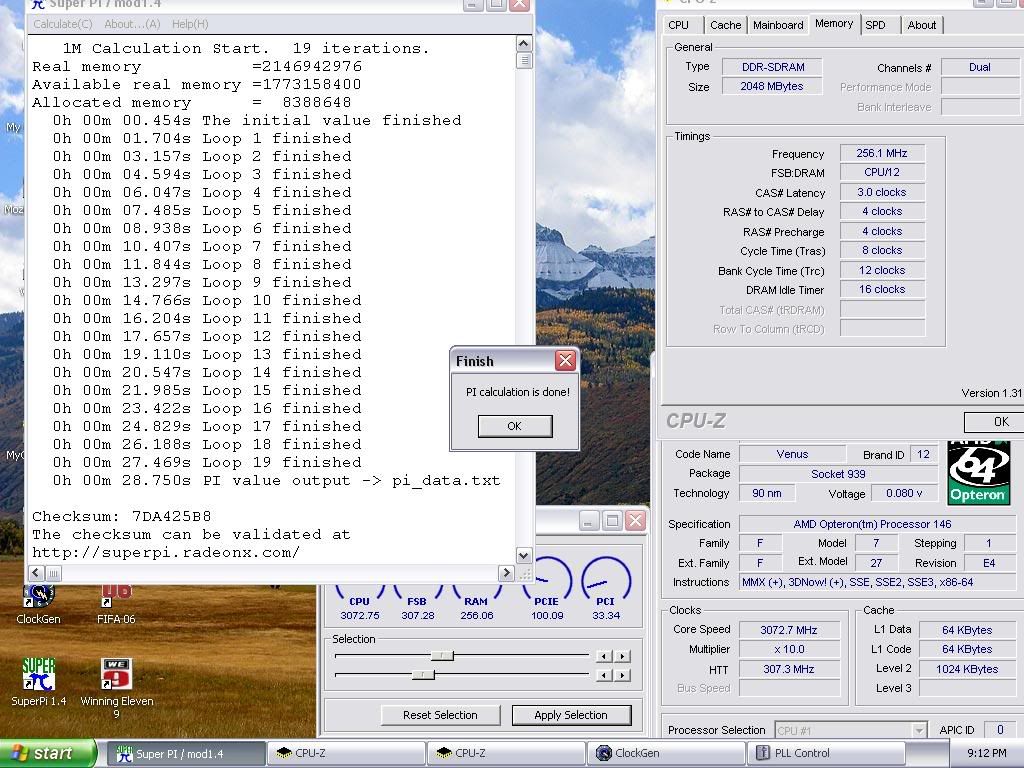Click the "PI calculation is done!" message
Screen dimensions: 1024x768
click(517, 392)
